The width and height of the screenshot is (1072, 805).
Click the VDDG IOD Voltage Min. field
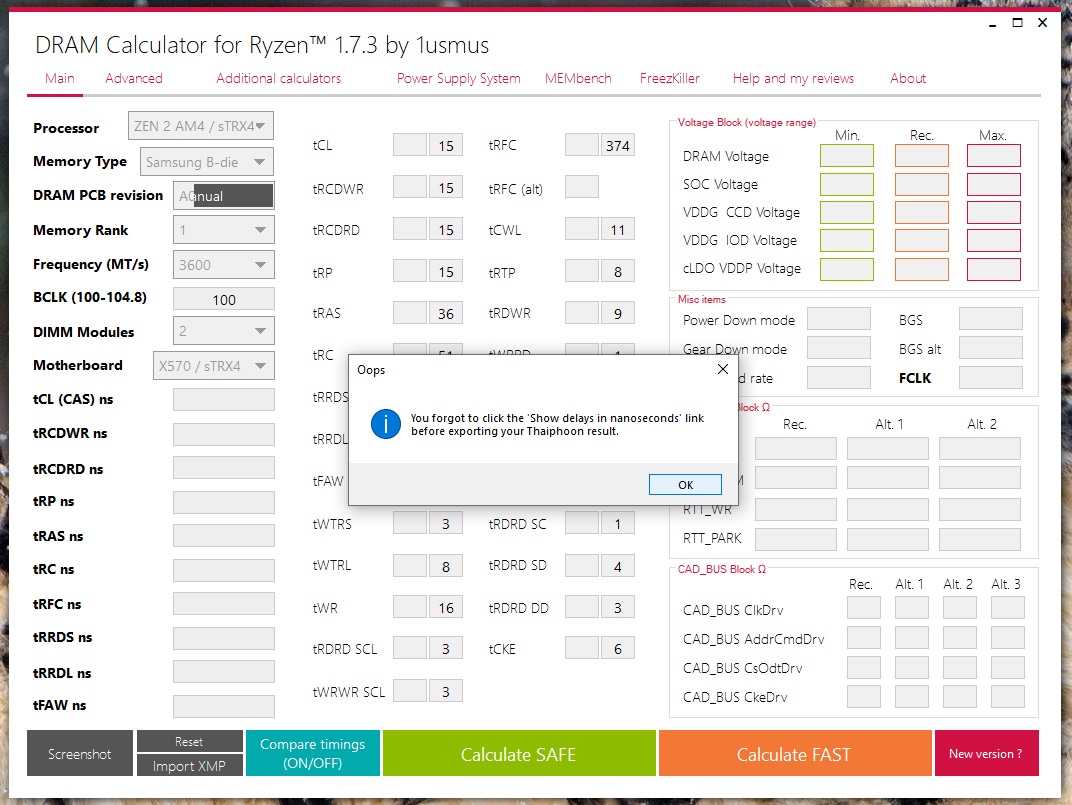click(847, 240)
